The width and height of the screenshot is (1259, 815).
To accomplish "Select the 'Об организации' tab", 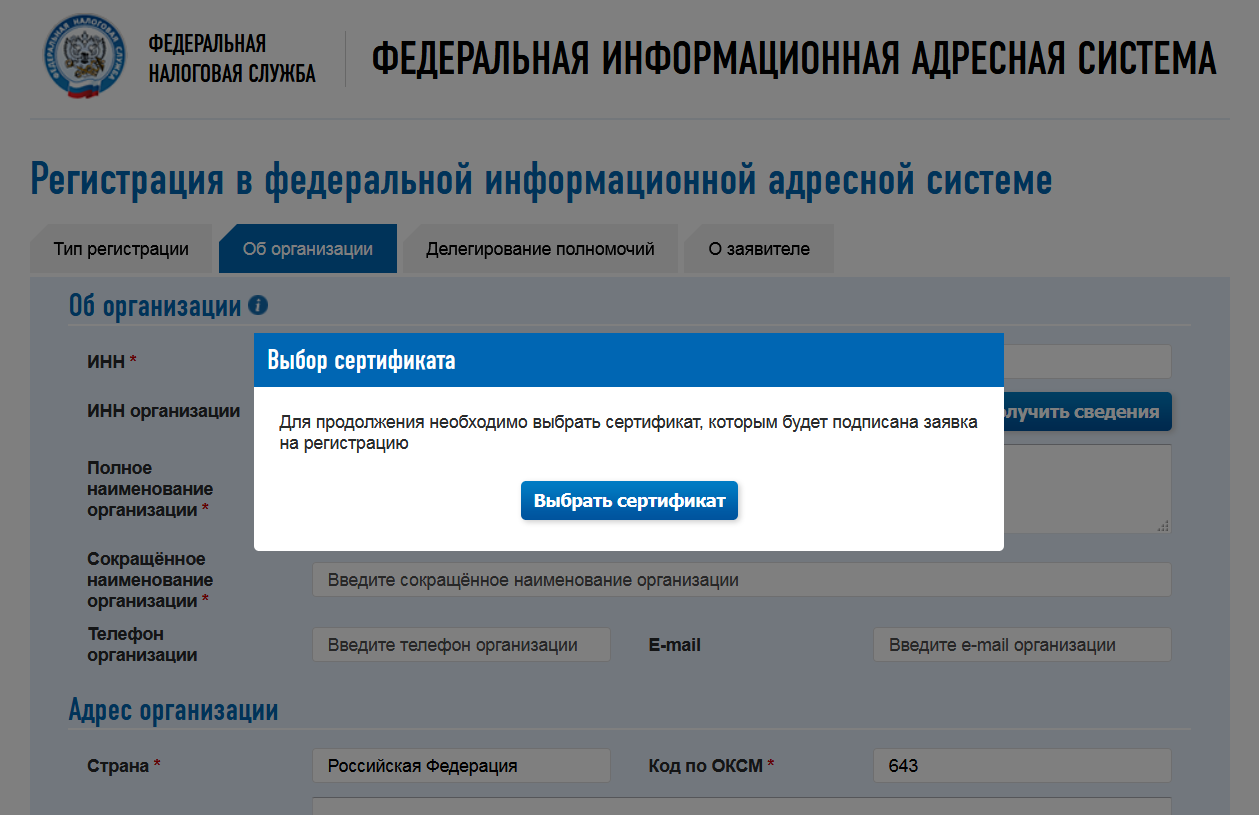I will point(308,249).
